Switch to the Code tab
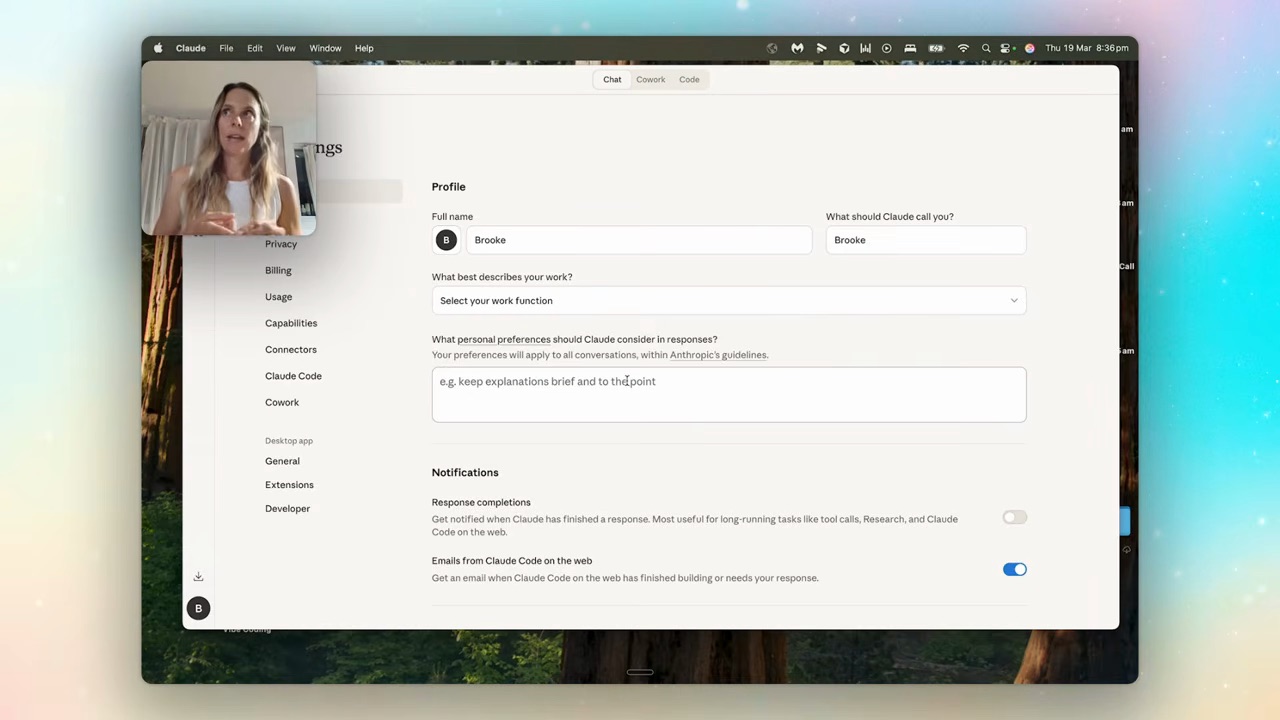 point(689,79)
